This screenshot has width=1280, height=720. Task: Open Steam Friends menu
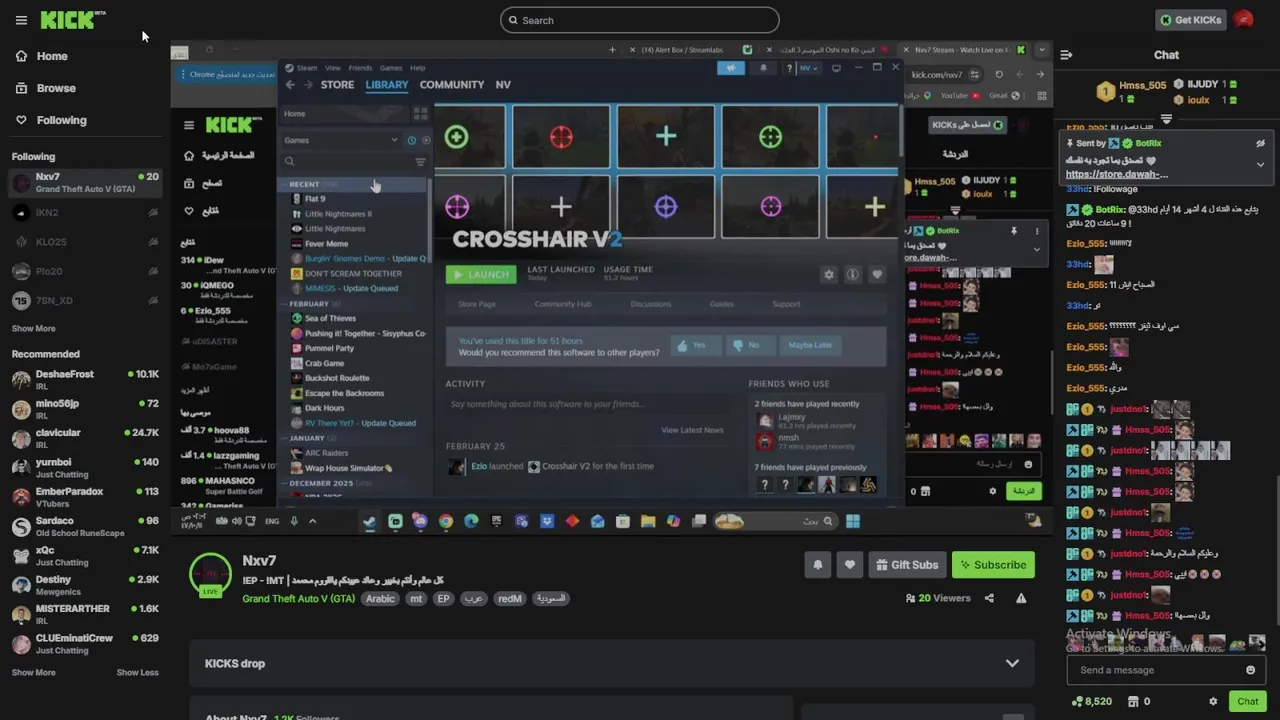tap(360, 68)
